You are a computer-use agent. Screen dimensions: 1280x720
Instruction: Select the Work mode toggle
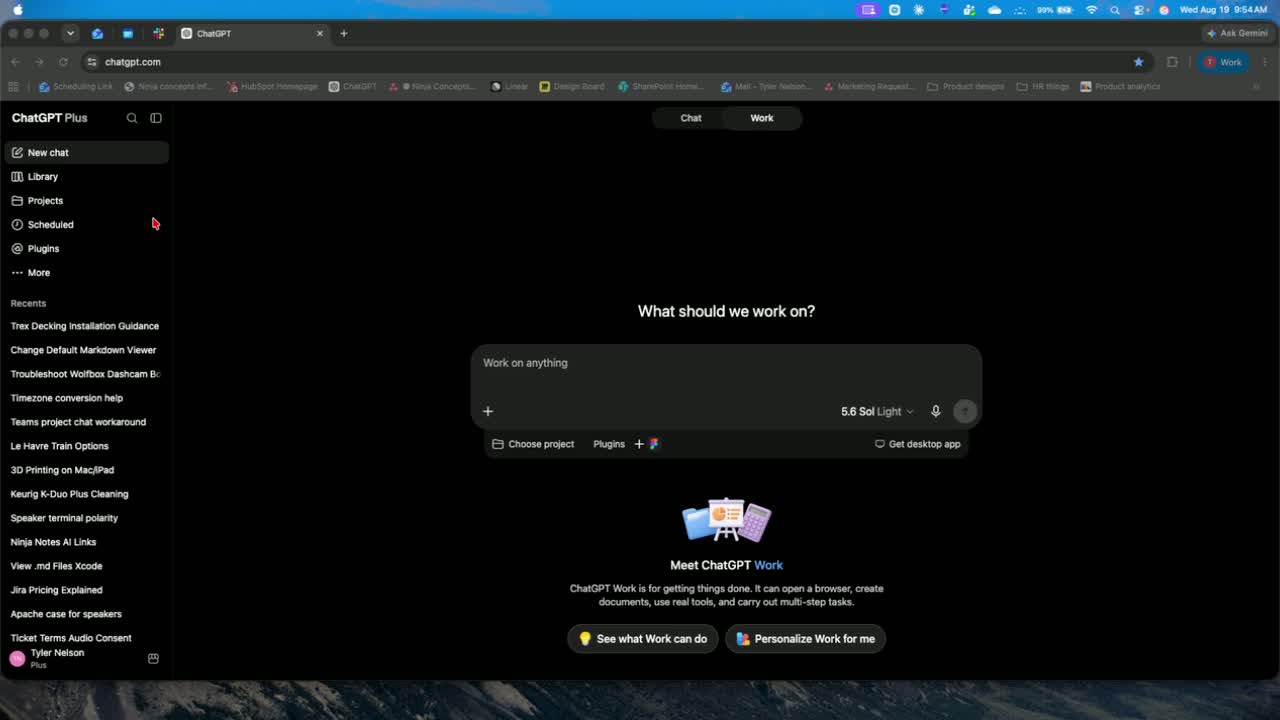[x=762, y=118]
